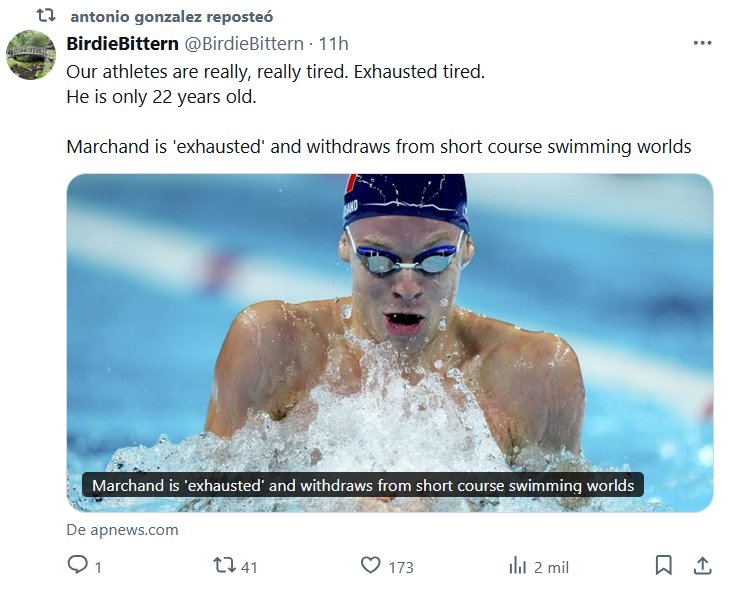
Task: Click the headline caption overlay on the image
Action: pos(362,485)
